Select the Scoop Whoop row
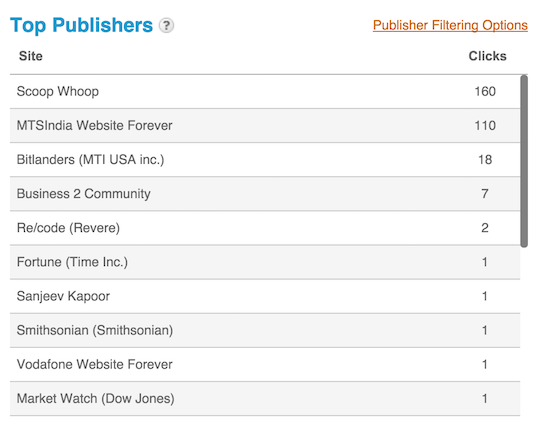Screen dimensions: 550x436 click(x=265, y=92)
